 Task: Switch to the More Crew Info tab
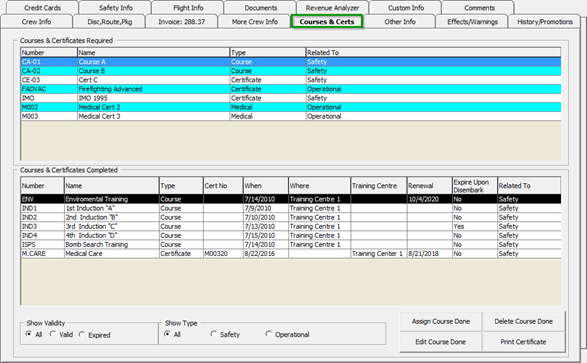[255, 22]
